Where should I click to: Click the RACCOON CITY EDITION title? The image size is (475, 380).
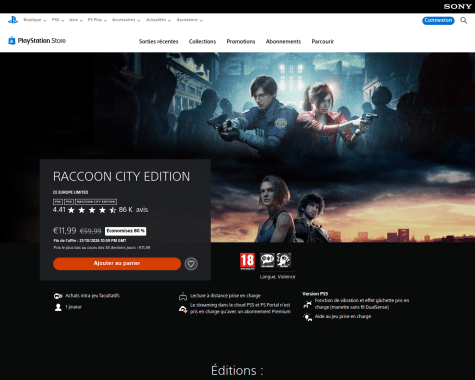[x=121, y=176]
